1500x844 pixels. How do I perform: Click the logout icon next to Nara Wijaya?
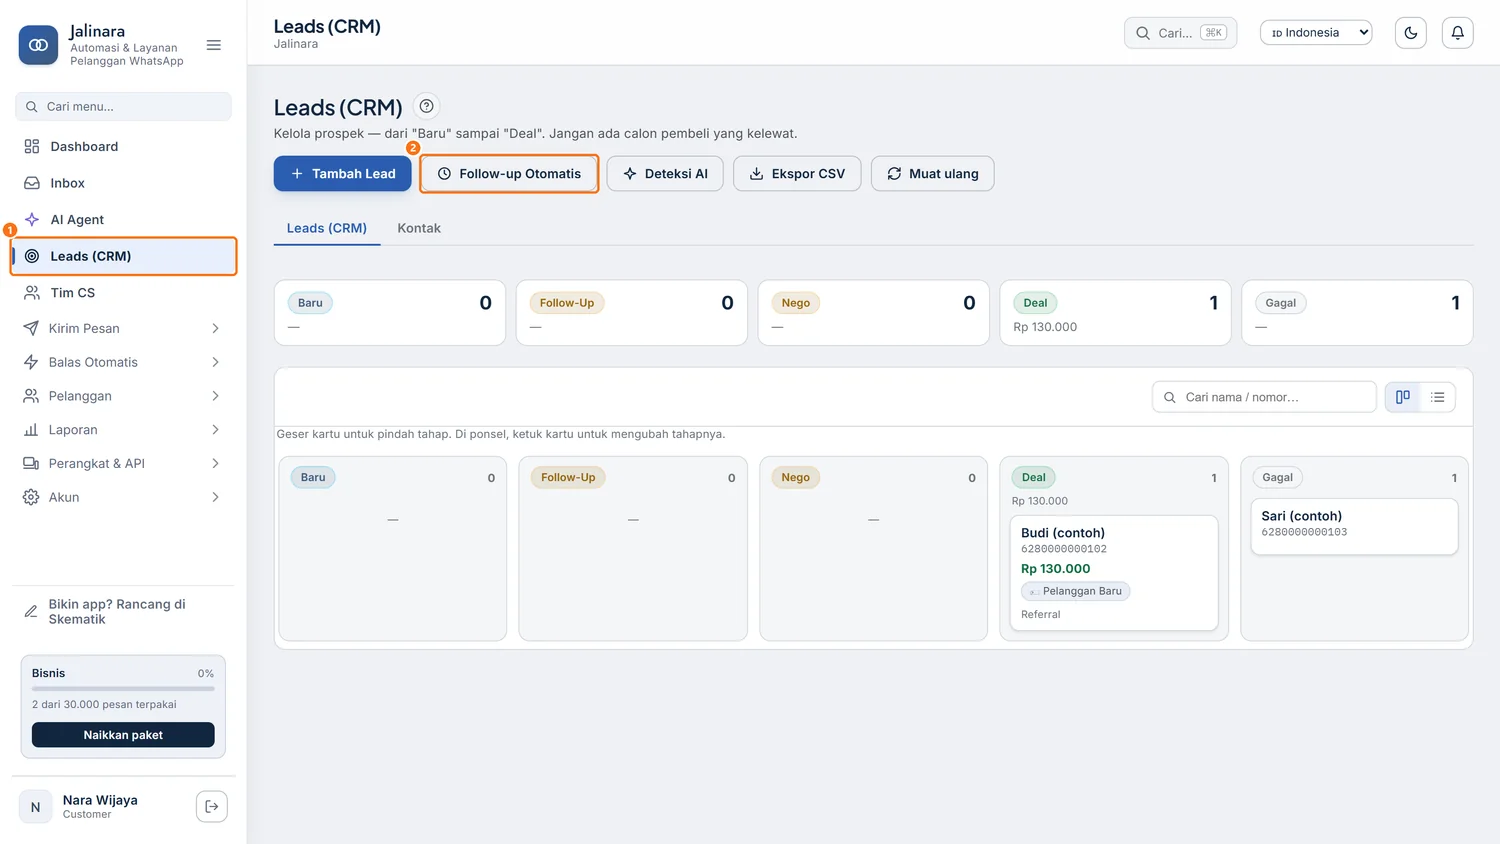coord(212,806)
